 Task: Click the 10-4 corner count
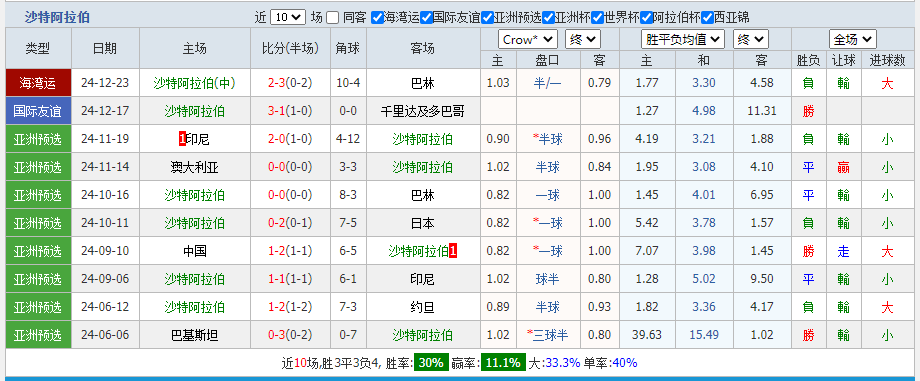coord(348,83)
